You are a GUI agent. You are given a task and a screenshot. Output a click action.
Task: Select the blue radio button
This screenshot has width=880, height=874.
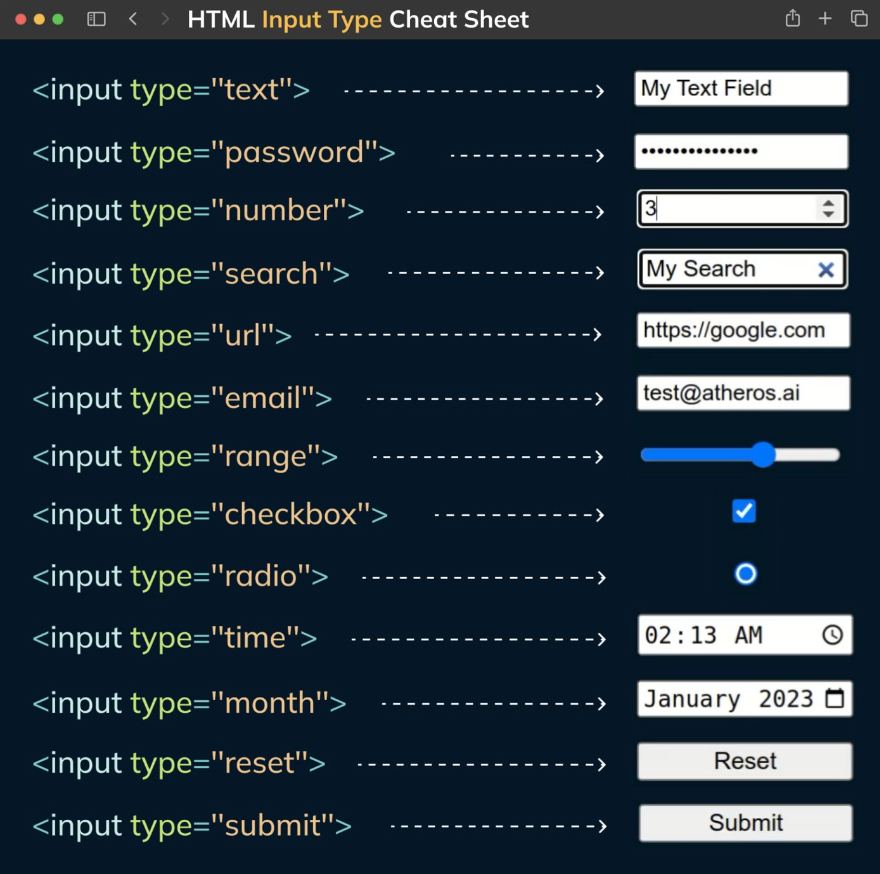pos(745,574)
